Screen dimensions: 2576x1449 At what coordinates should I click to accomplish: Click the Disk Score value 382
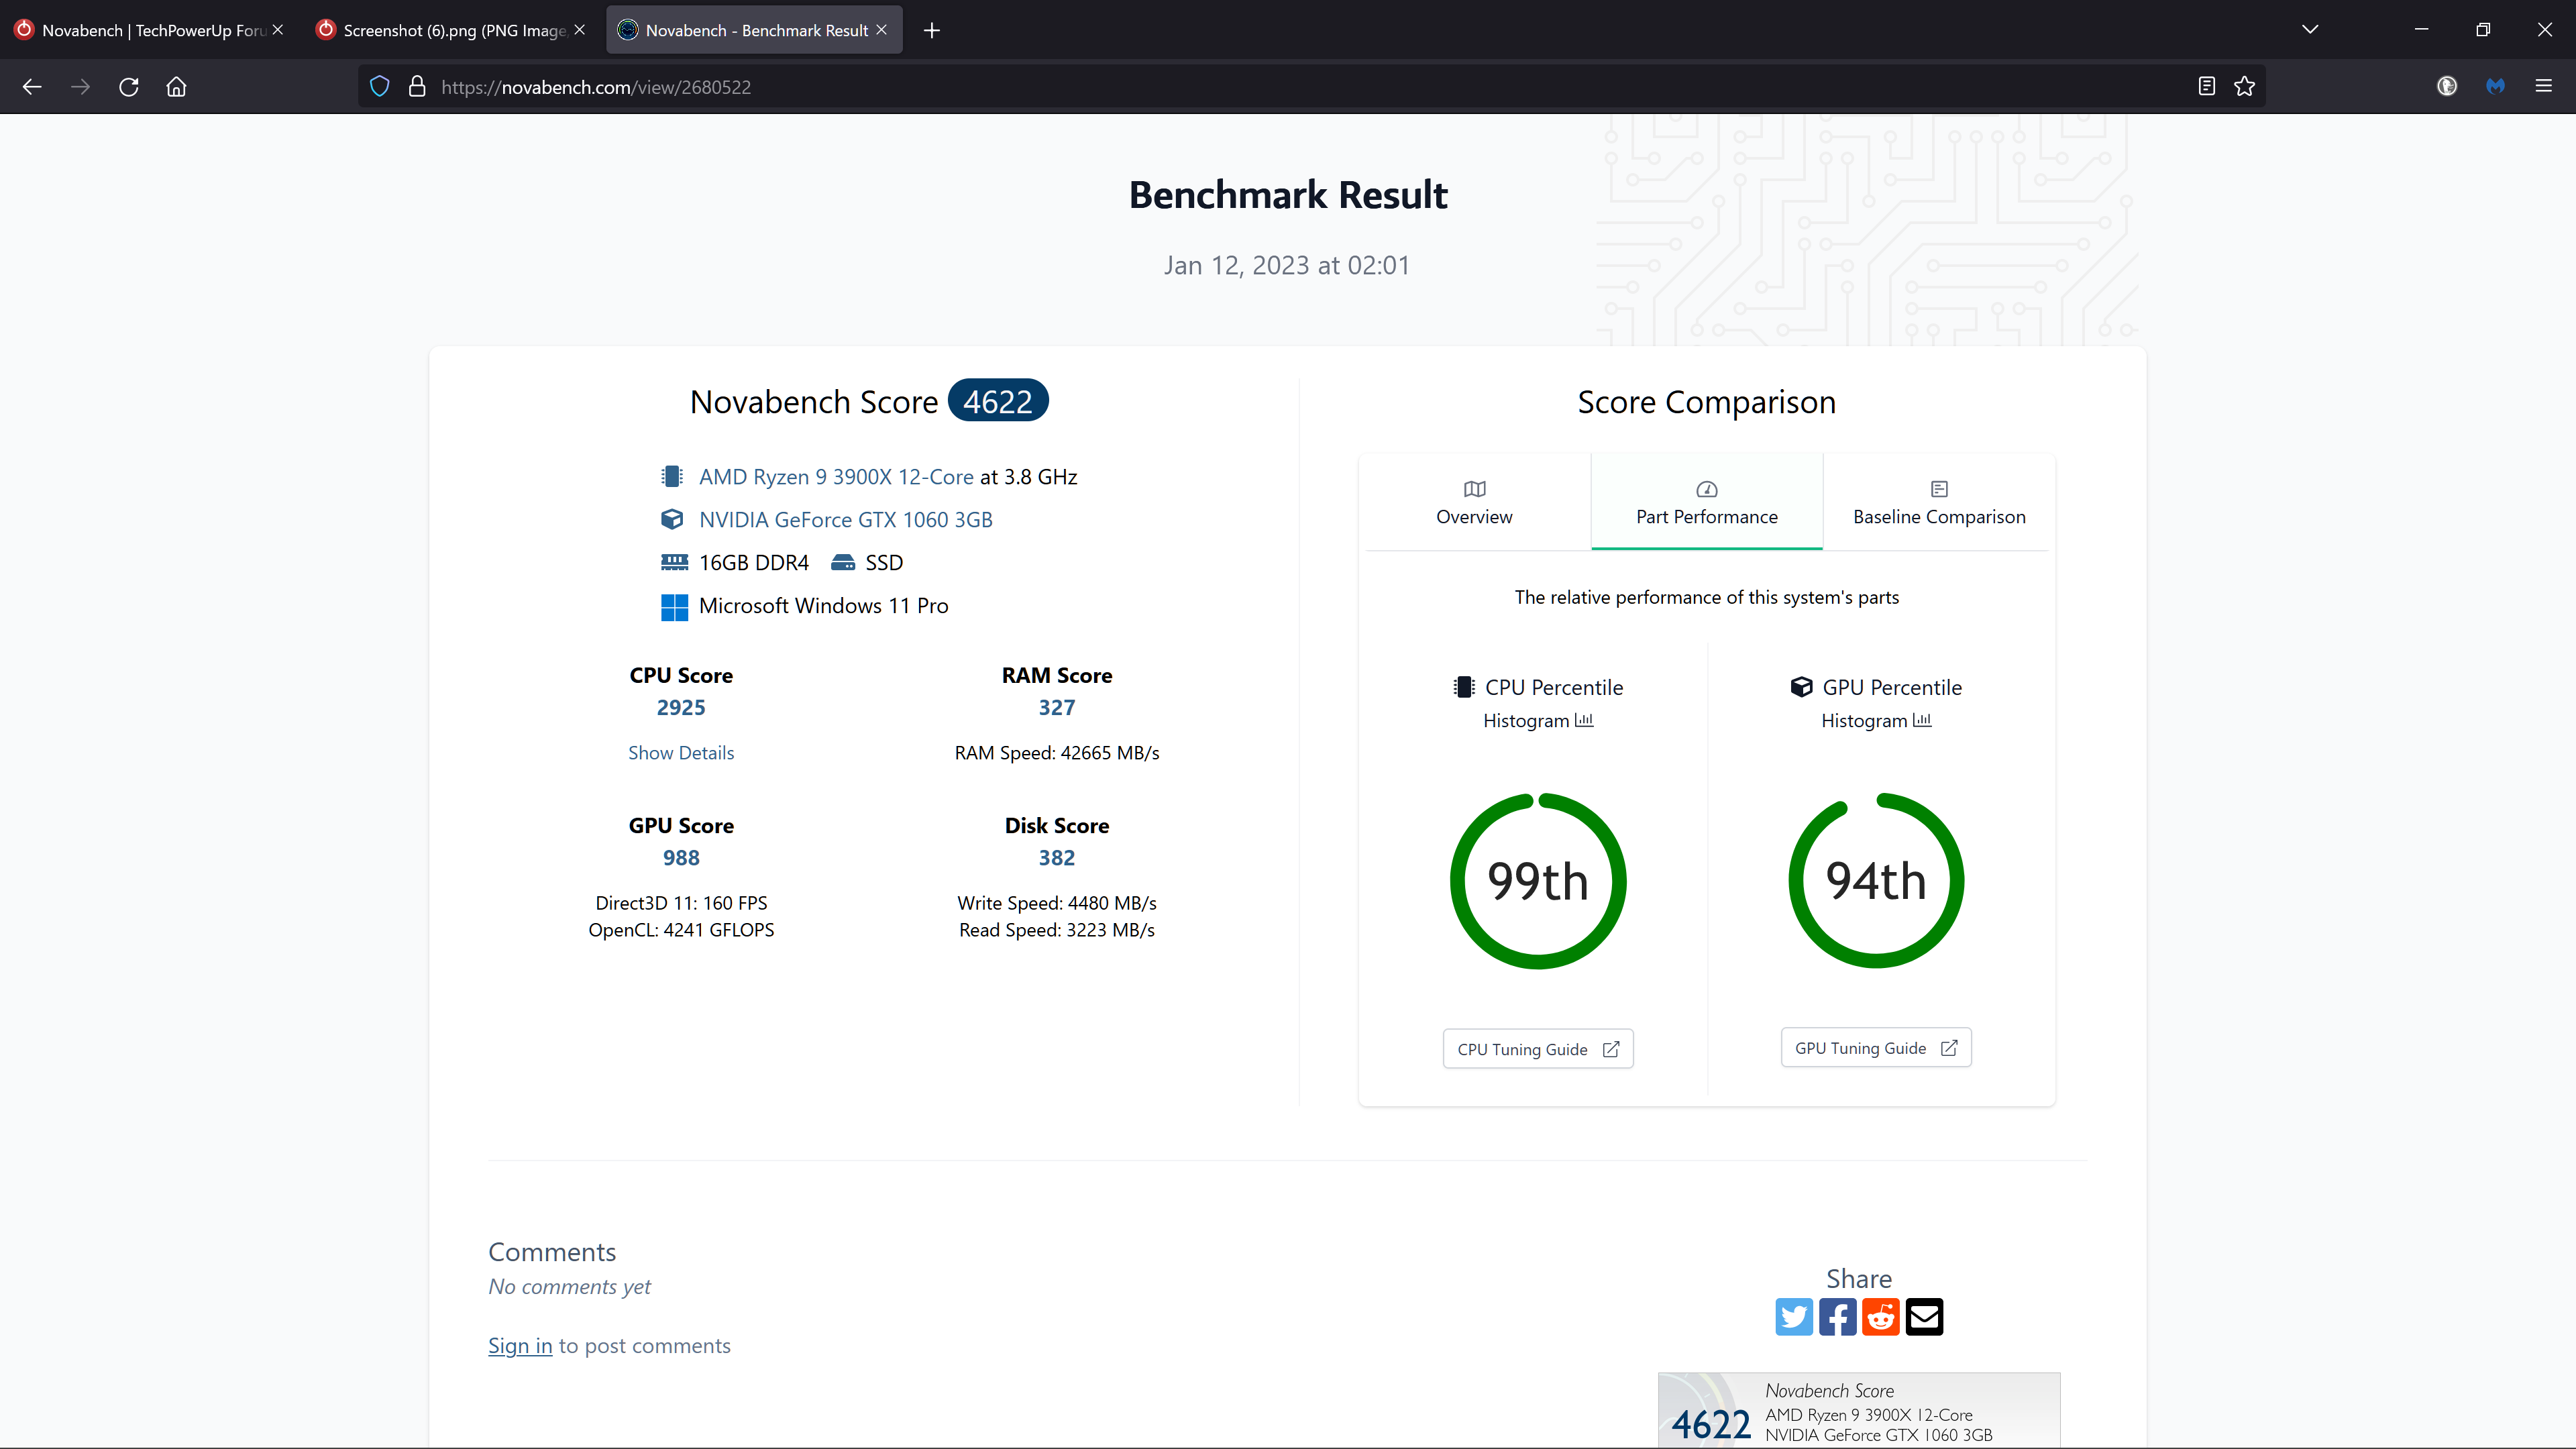(1057, 858)
